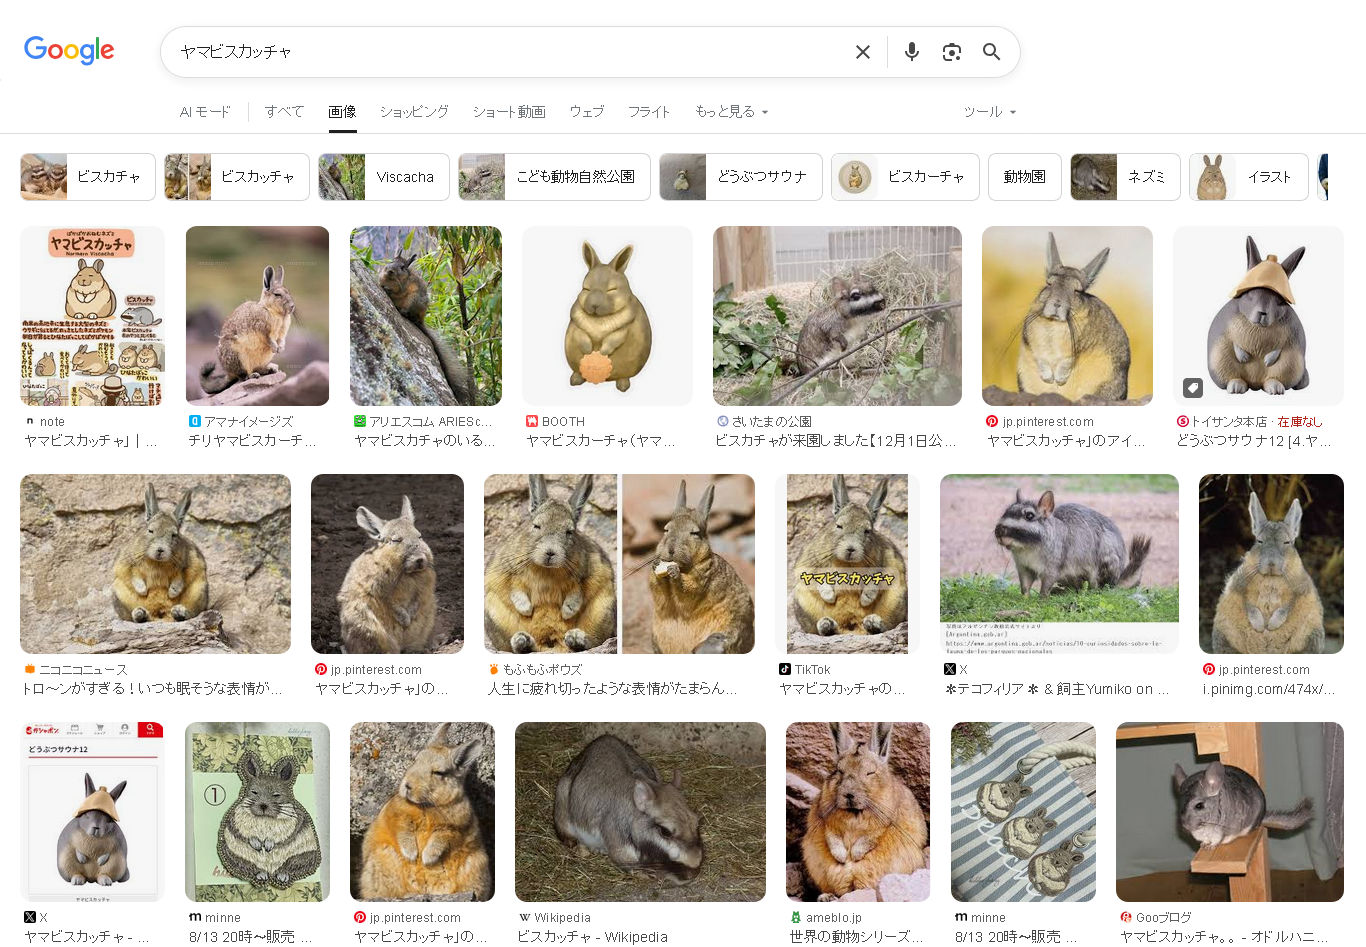1366x947 pixels.
Task: Apply the イラスト filter chip
Action: [x=1248, y=177]
